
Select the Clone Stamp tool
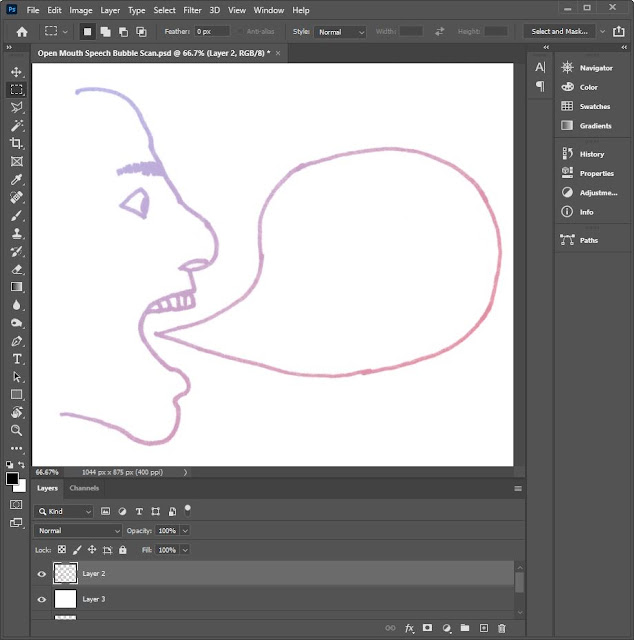click(16, 233)
